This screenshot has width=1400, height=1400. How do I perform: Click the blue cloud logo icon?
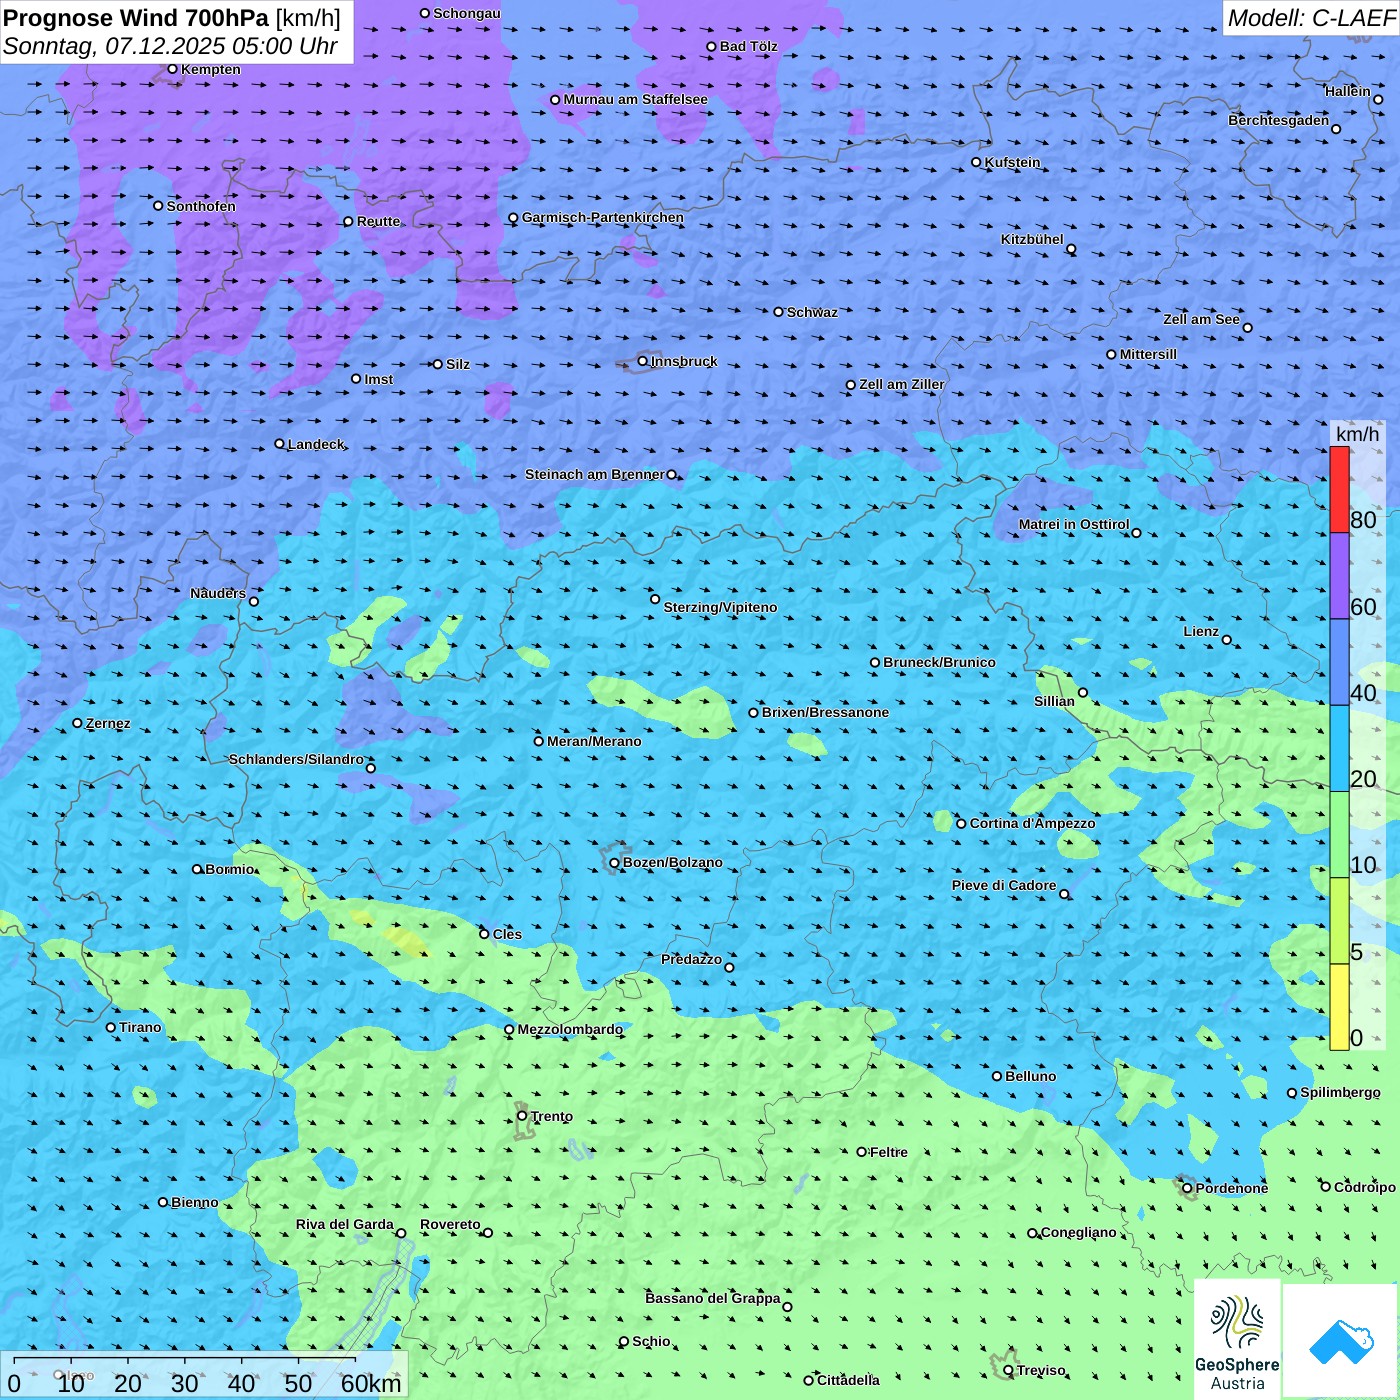click(1341, 1341)
